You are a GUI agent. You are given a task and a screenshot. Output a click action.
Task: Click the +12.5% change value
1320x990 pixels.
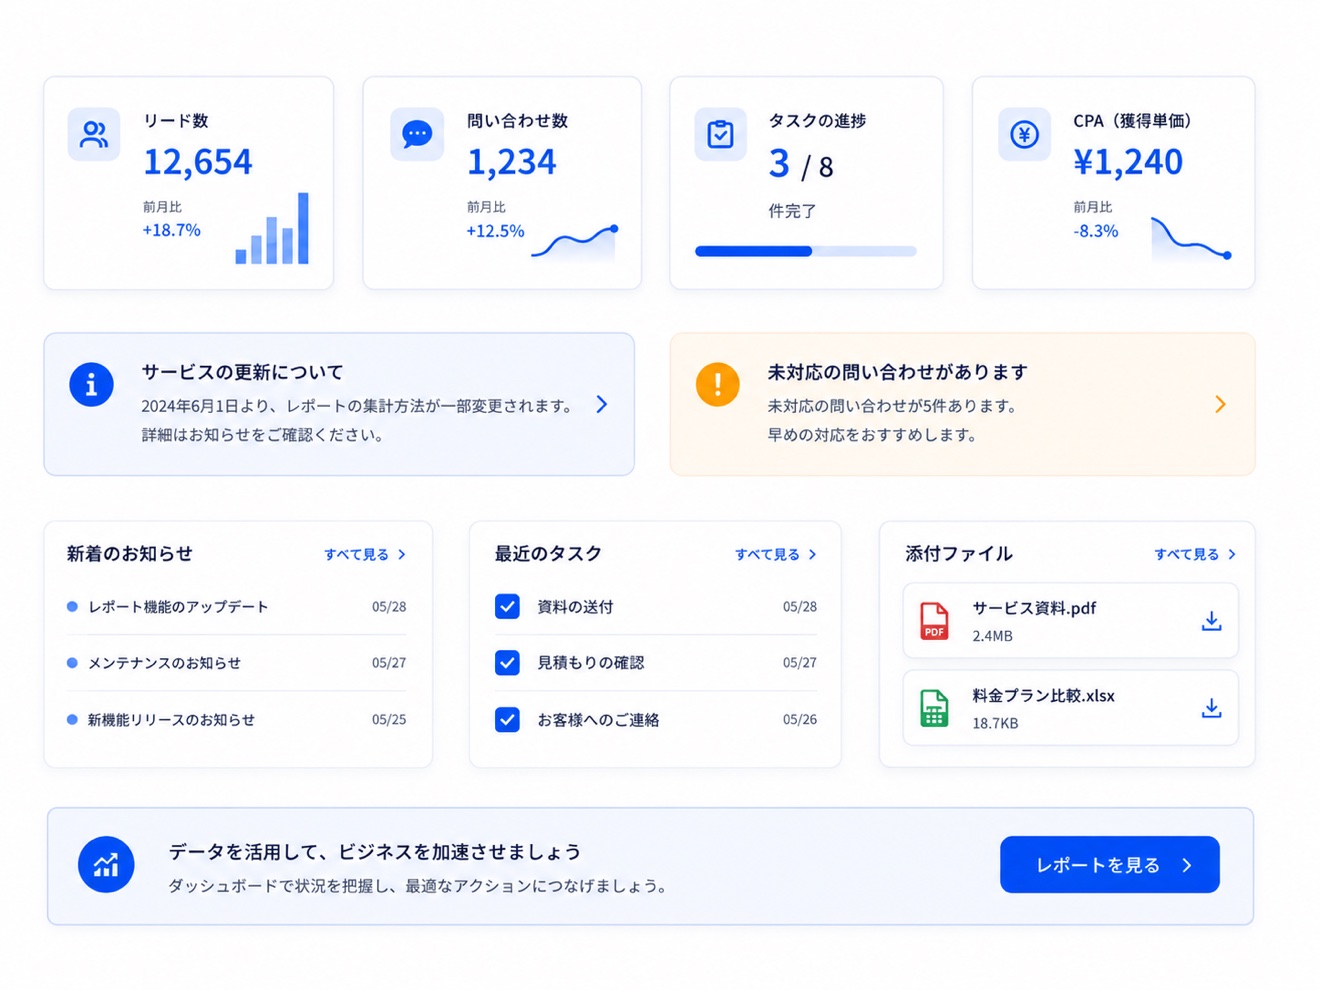pos(495,231)
